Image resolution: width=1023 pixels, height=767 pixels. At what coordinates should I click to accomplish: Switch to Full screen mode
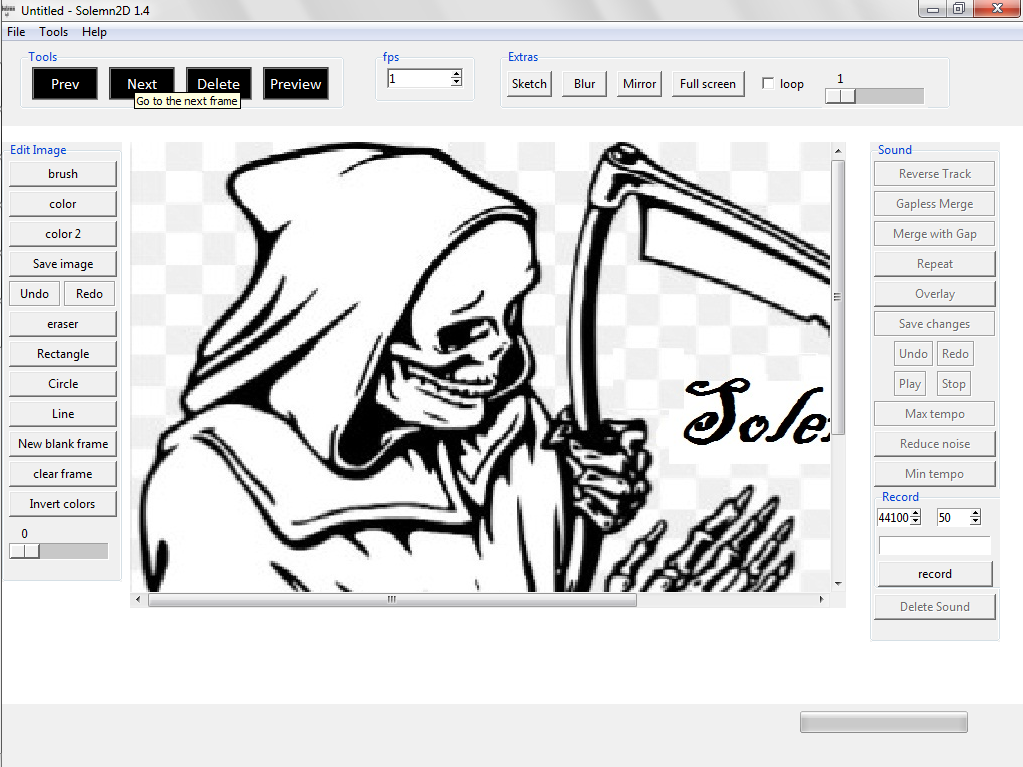click(x=708, y=84)
